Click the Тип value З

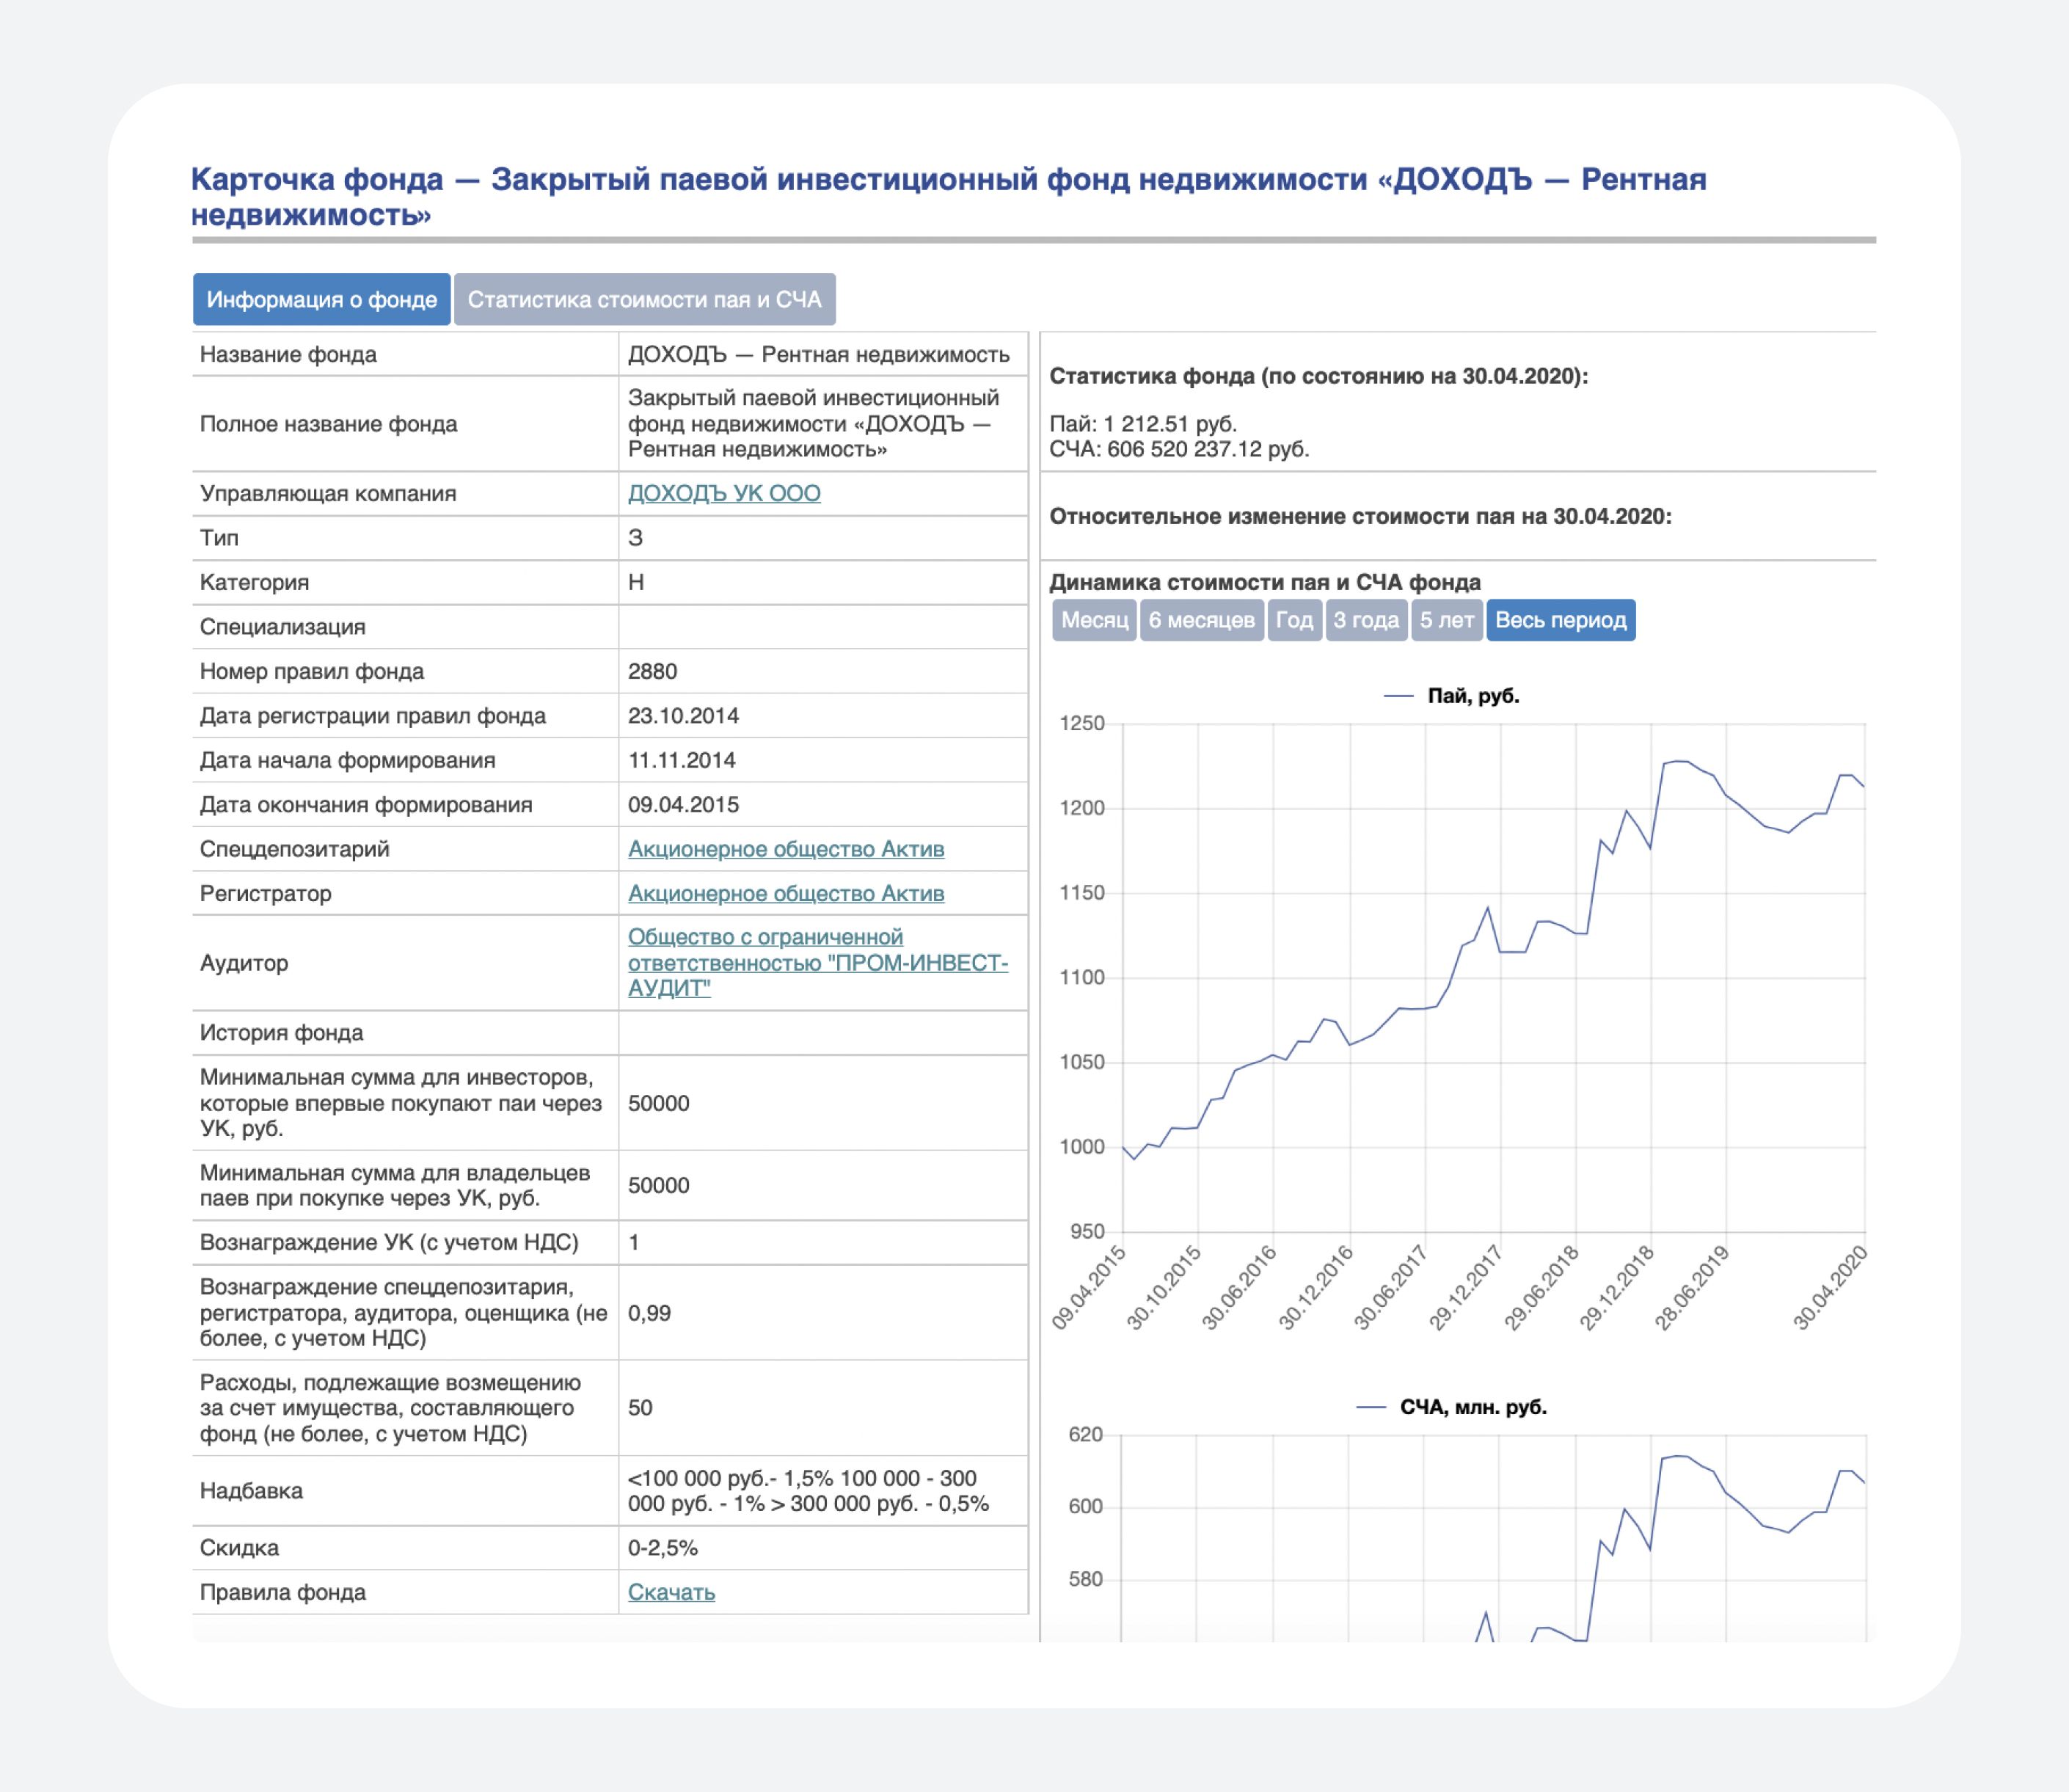point(635,538)
